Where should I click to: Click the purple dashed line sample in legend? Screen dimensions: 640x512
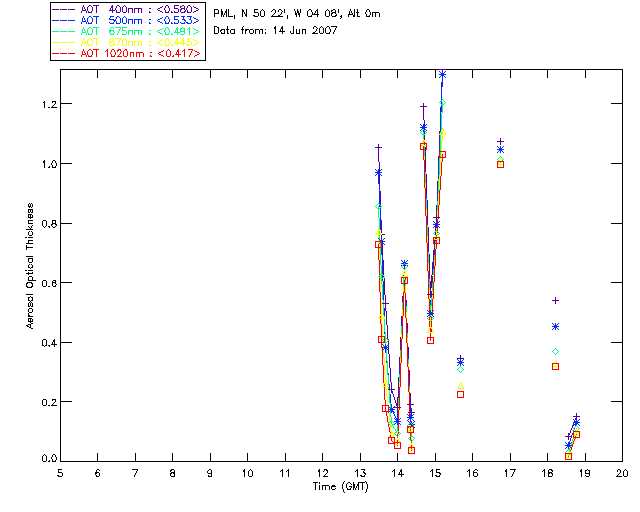(x=64, y=9)
